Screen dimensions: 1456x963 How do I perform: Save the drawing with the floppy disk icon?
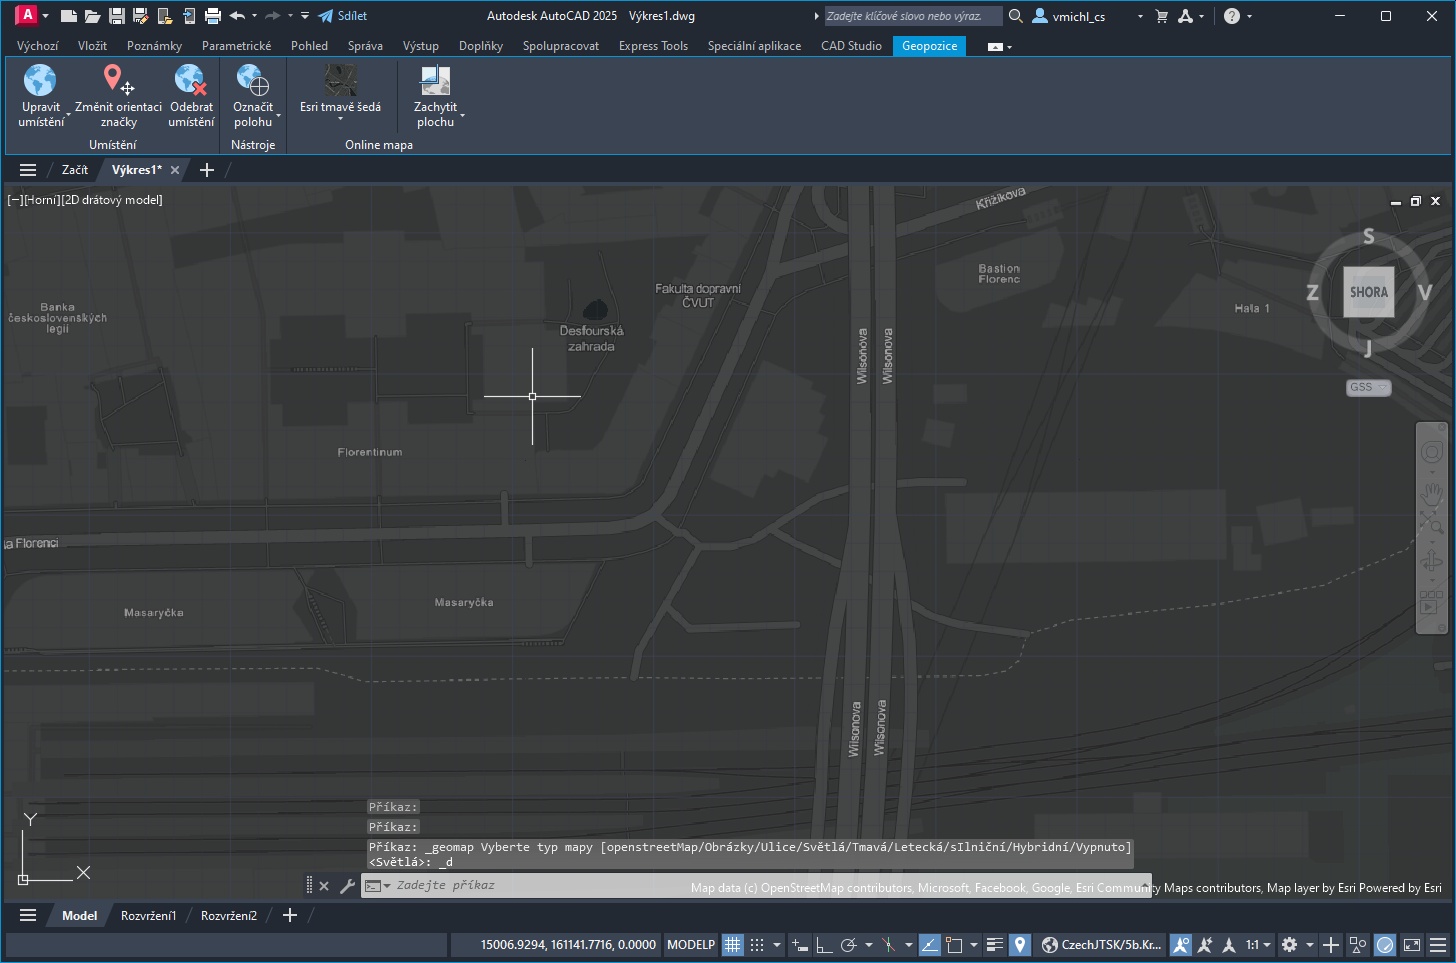point(116,16)
